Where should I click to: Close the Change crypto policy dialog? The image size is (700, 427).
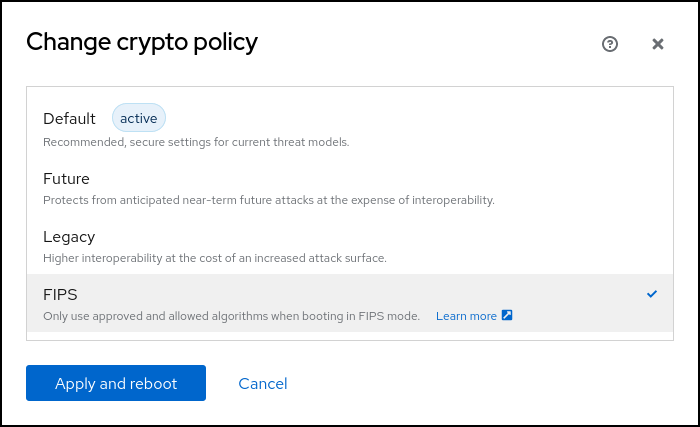click(x=658, y=44)
